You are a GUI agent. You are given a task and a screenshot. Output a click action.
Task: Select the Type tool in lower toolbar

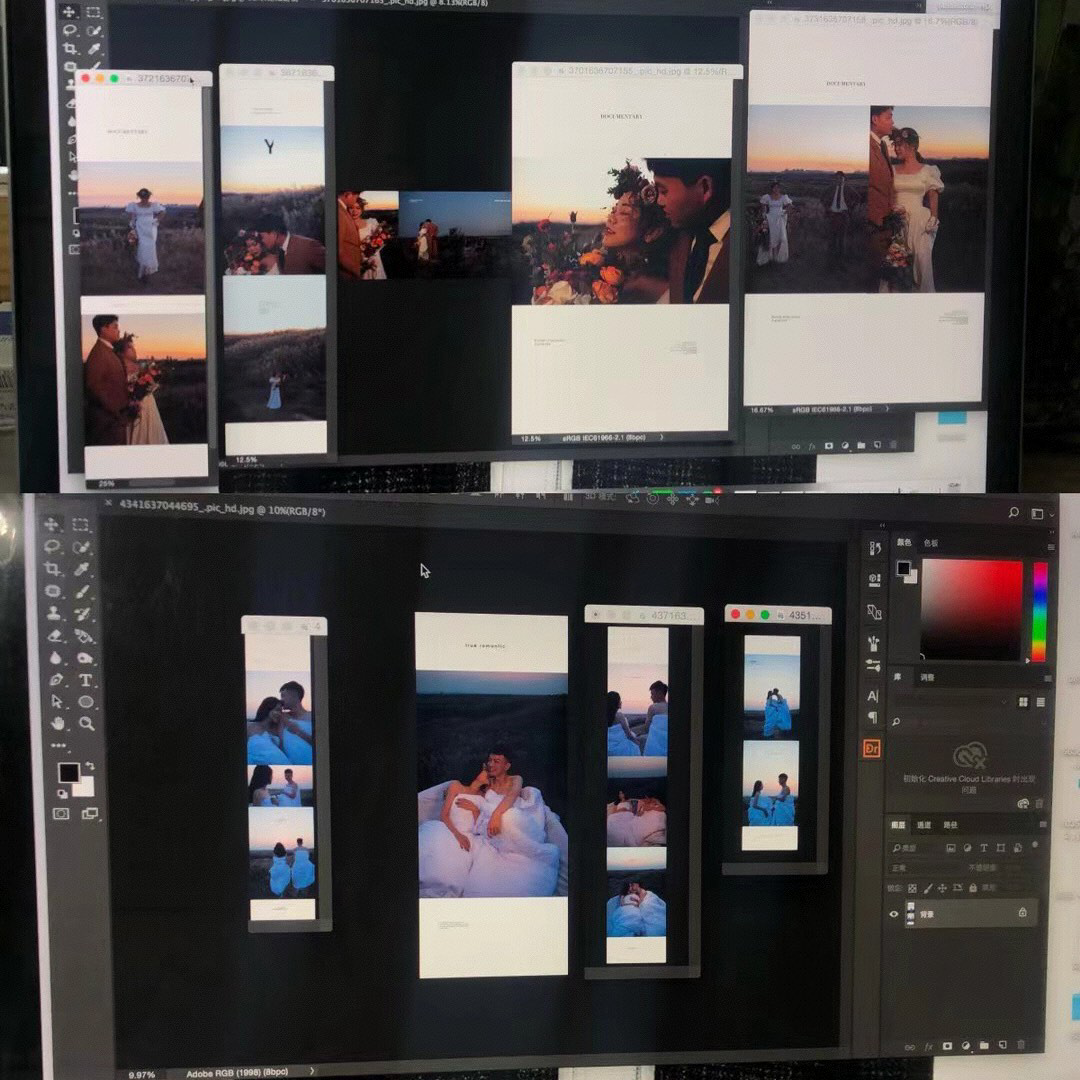pos(85,681)
